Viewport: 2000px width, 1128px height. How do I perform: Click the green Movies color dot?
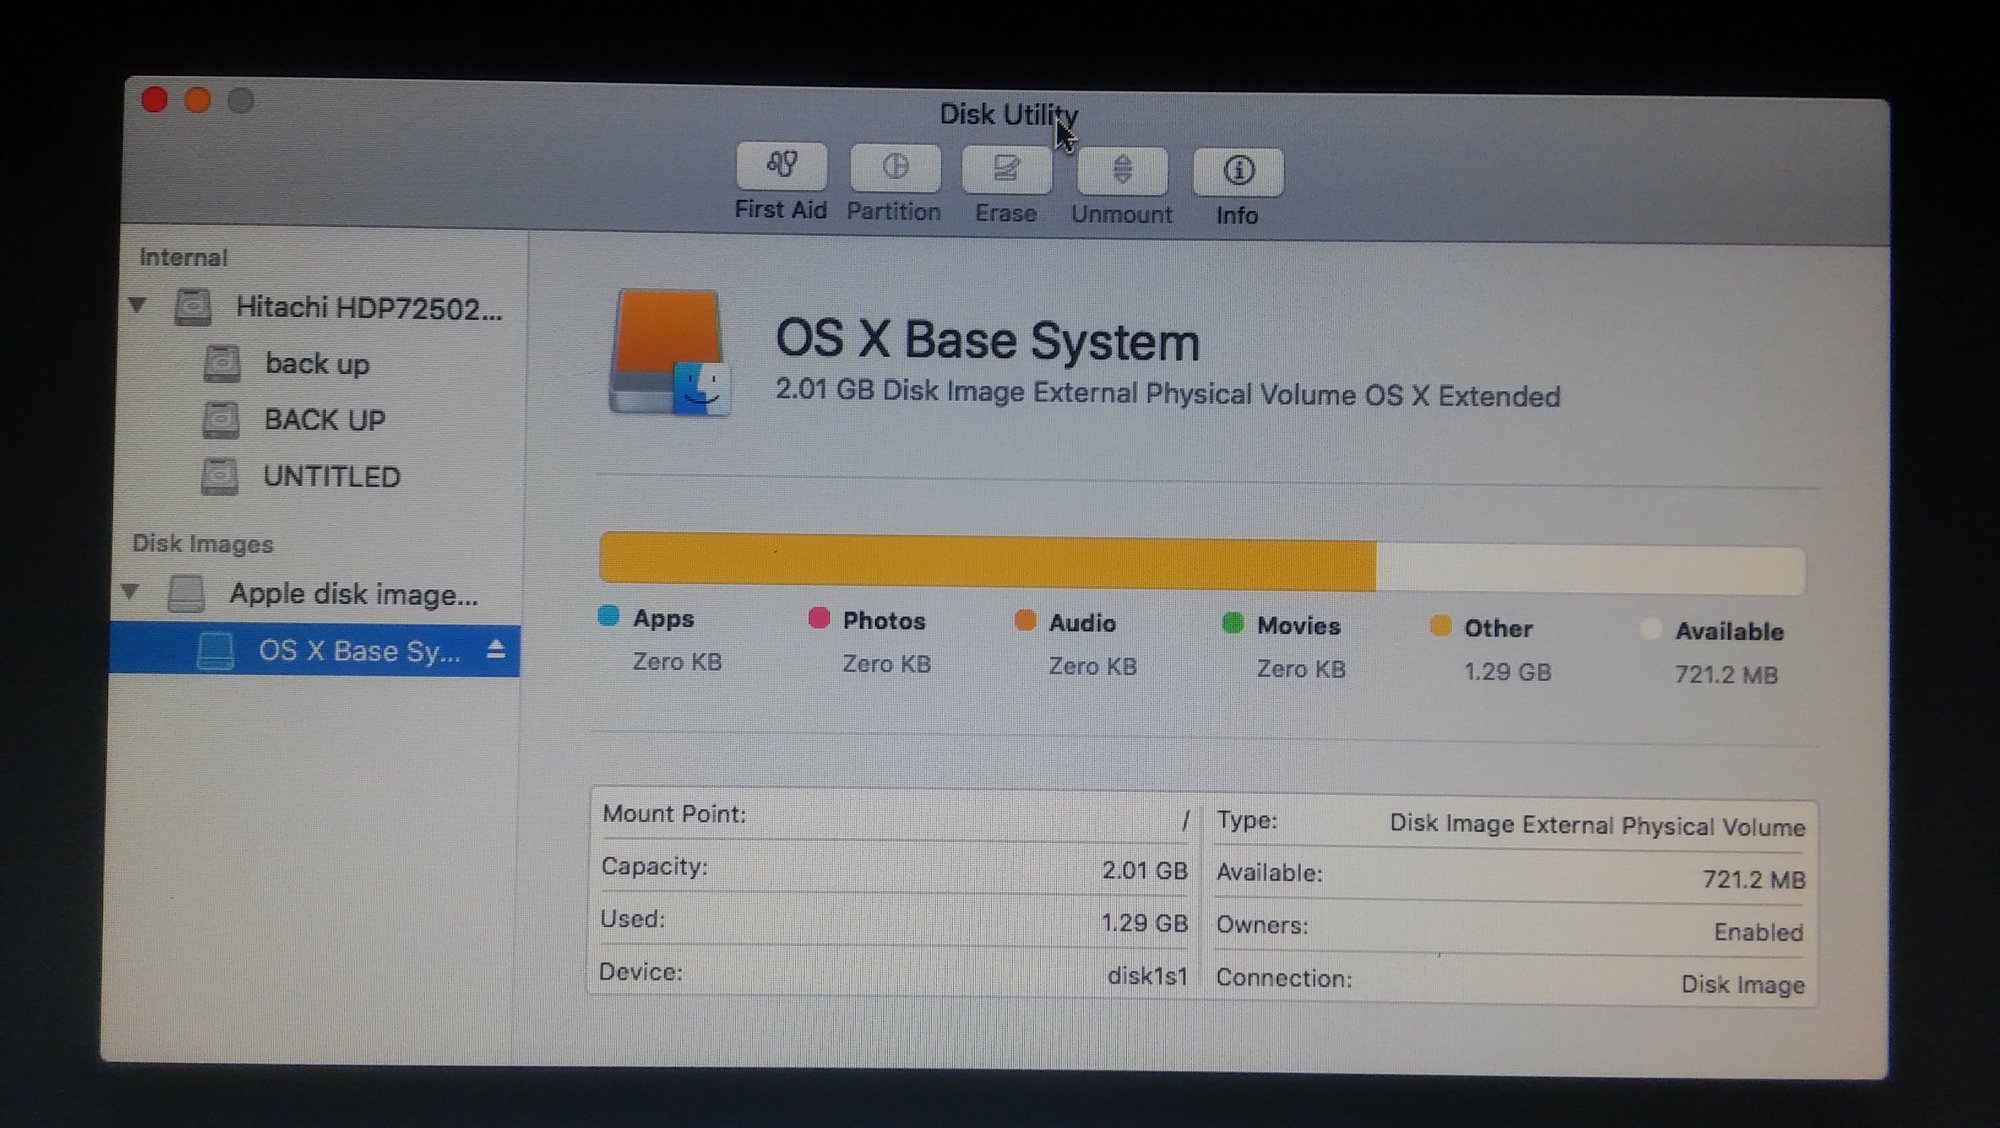point(1232,623)
